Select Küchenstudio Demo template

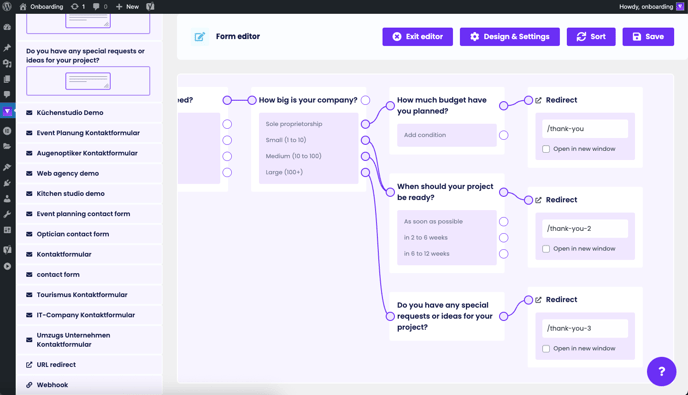[89, 113]
